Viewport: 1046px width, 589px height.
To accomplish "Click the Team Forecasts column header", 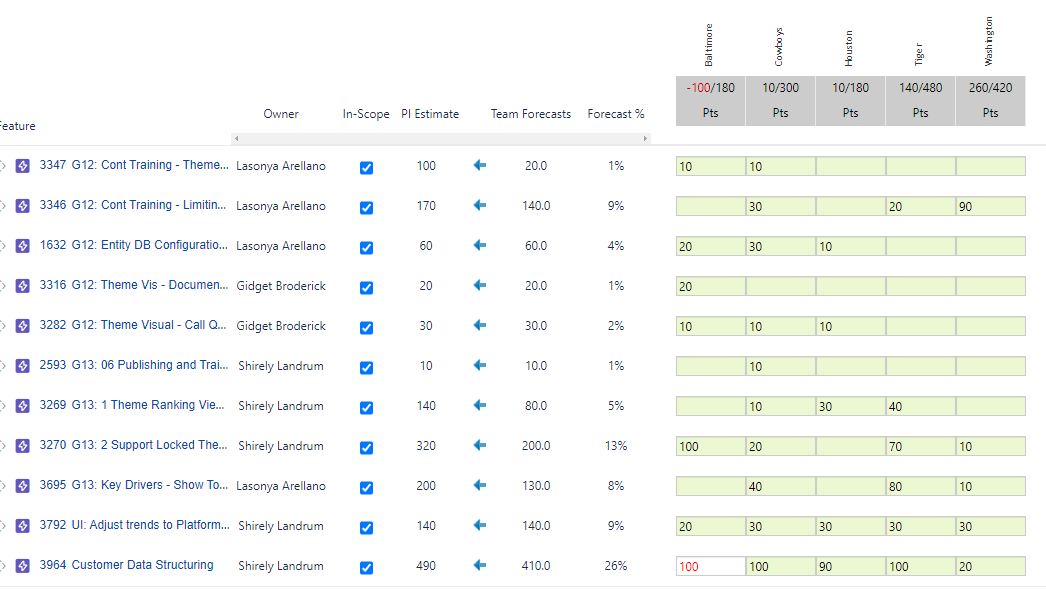I will tap(531, 114).
